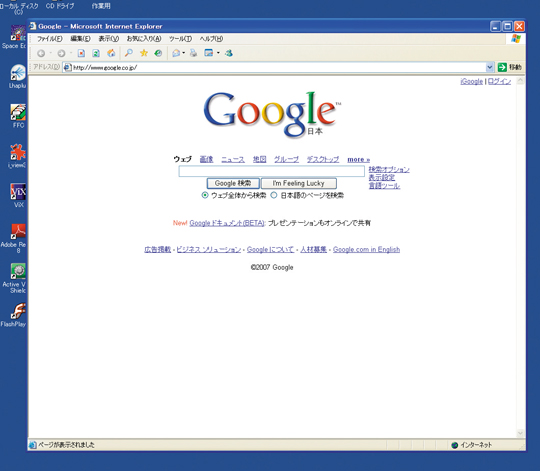
Task: Open 表示設定 link
Action: coord(382,177)
